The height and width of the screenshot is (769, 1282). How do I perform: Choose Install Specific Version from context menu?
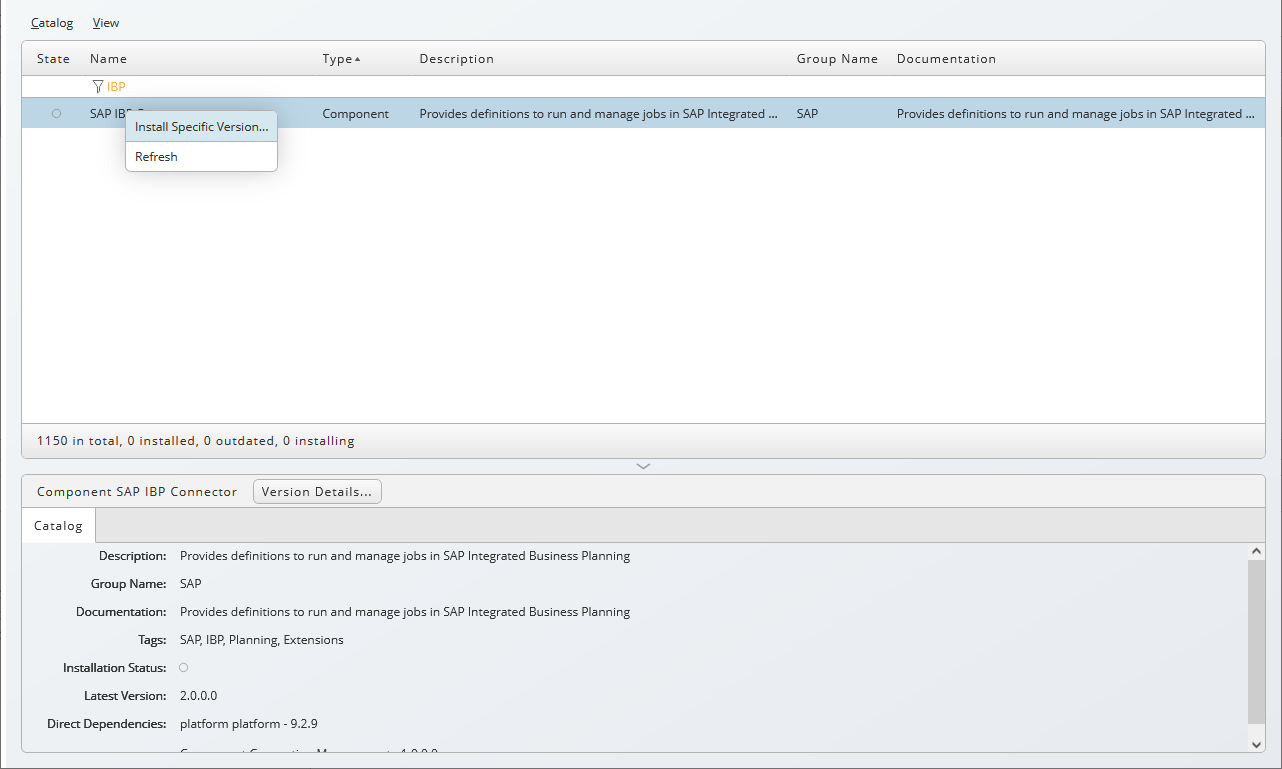click(201, 127)
